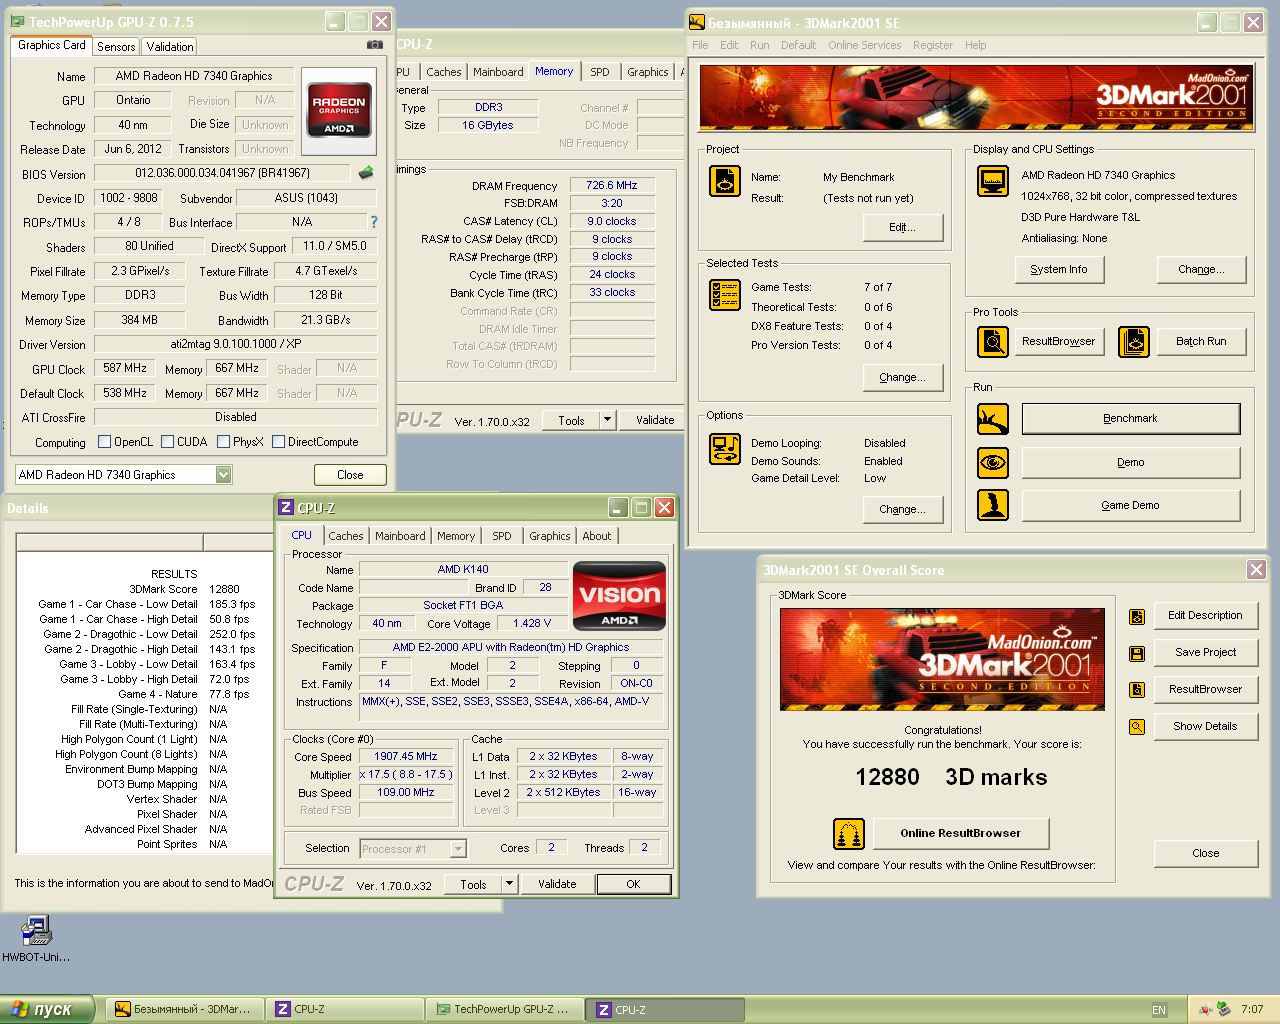Enable the CUDA checkbox
Screen dimensions: 1280x1024
point(168,442)
